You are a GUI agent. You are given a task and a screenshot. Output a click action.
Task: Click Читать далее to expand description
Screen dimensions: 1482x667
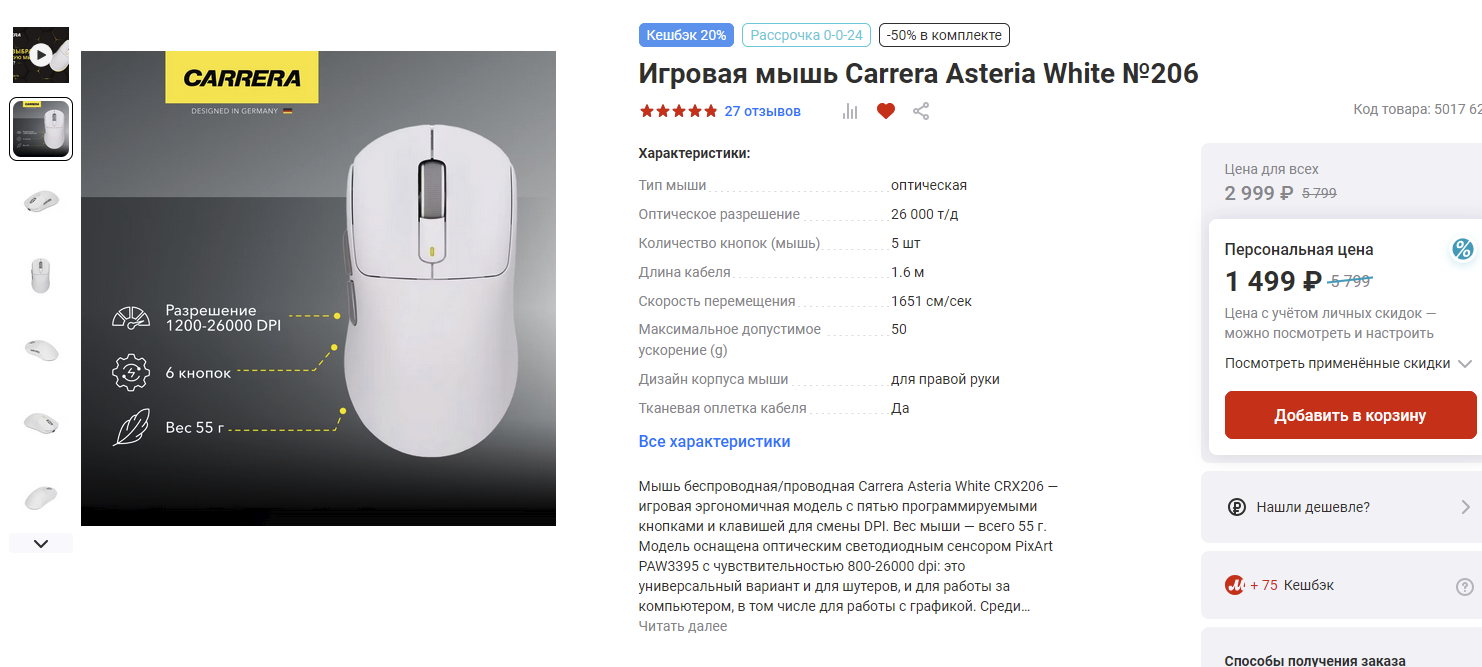pyautogui.click(x=683, y=626)
